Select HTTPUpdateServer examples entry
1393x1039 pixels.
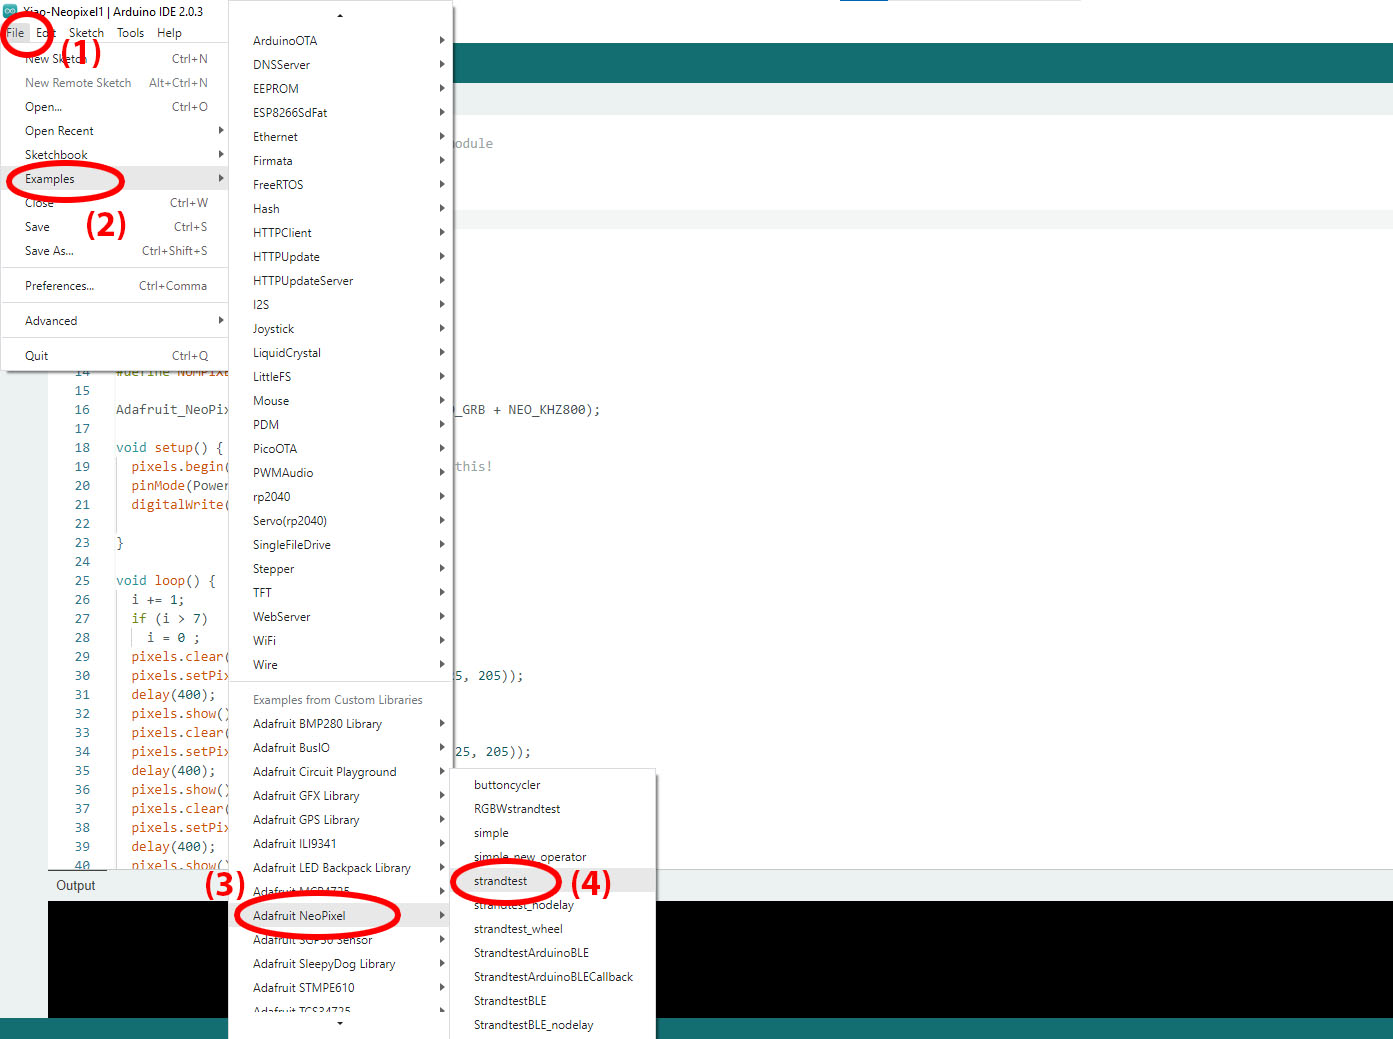click(340, 281)
